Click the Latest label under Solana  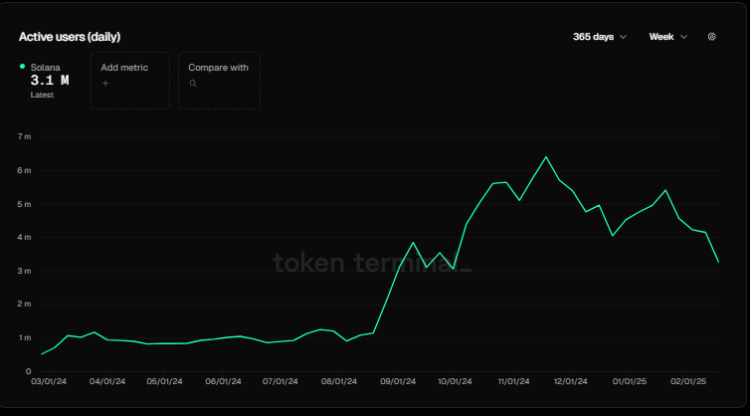coord(42,95)
